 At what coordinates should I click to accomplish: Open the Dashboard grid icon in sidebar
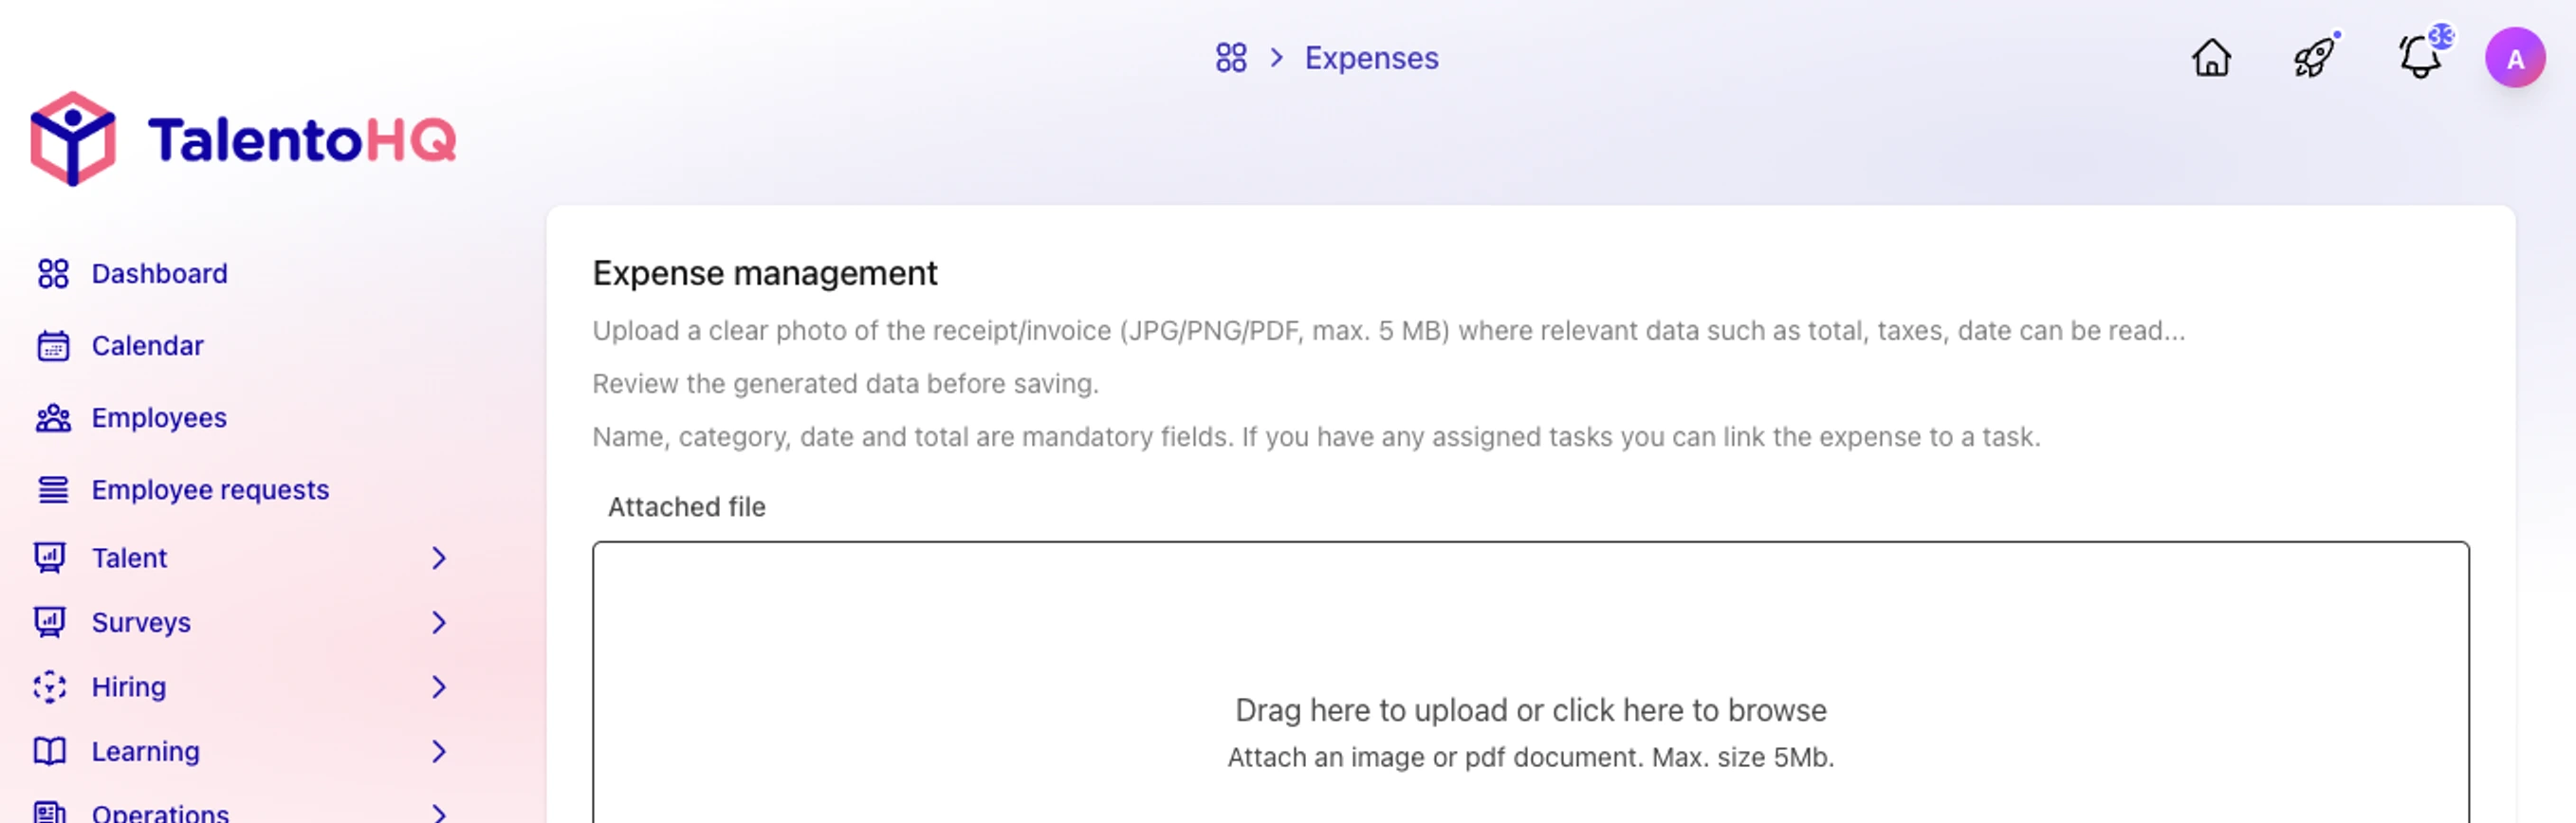[53, 273]
